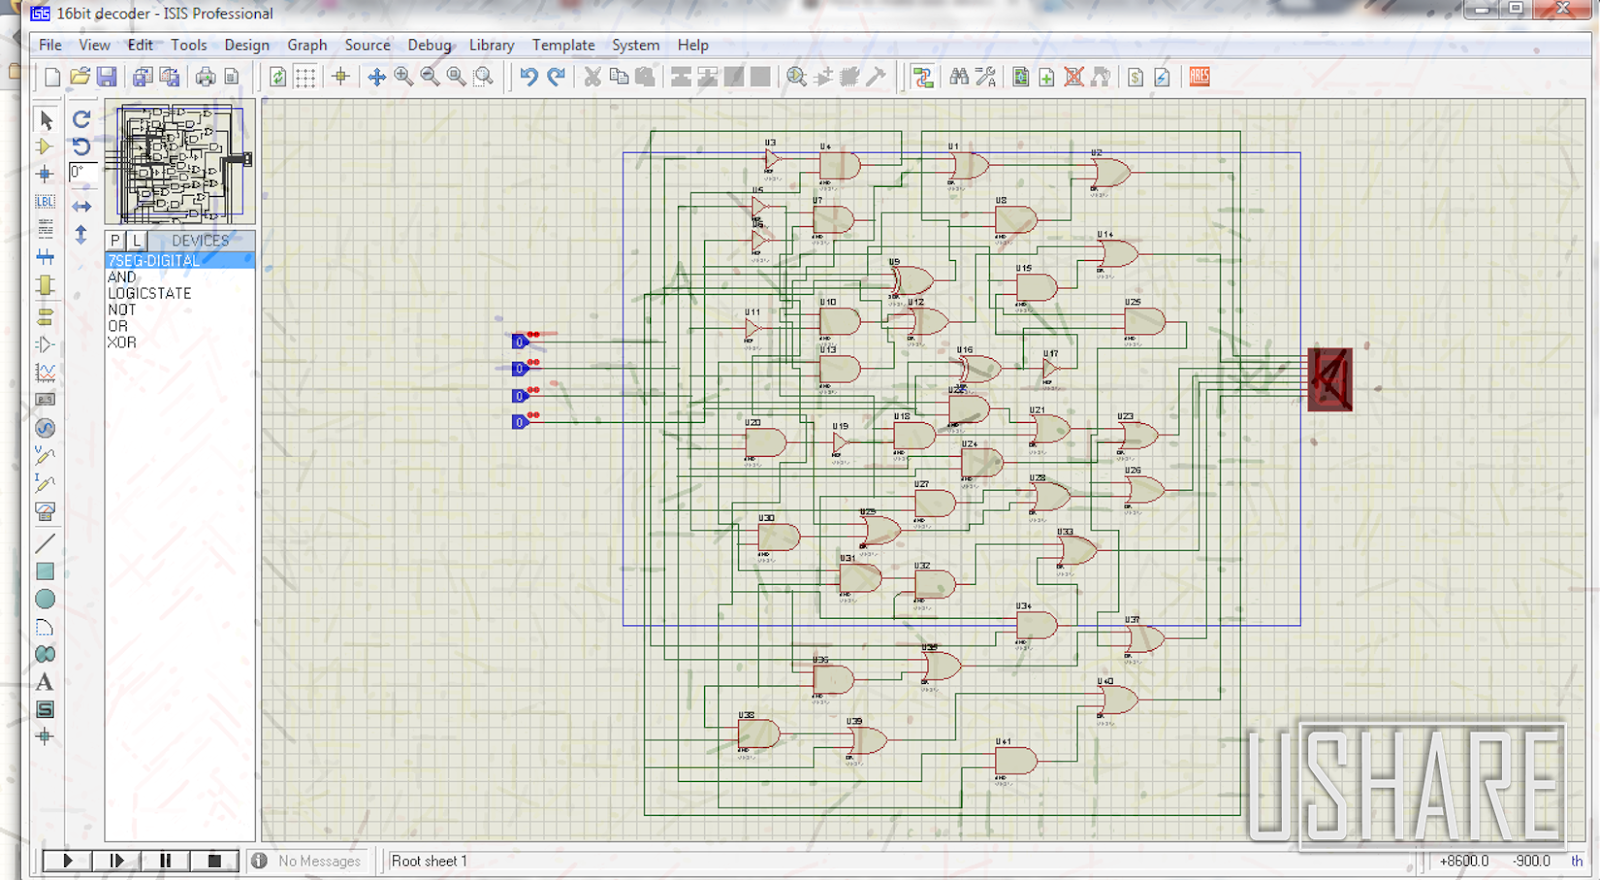Screen dimensions: 1600x880
Task: Flip part vertically with Y-mirror
Action: 82,235
